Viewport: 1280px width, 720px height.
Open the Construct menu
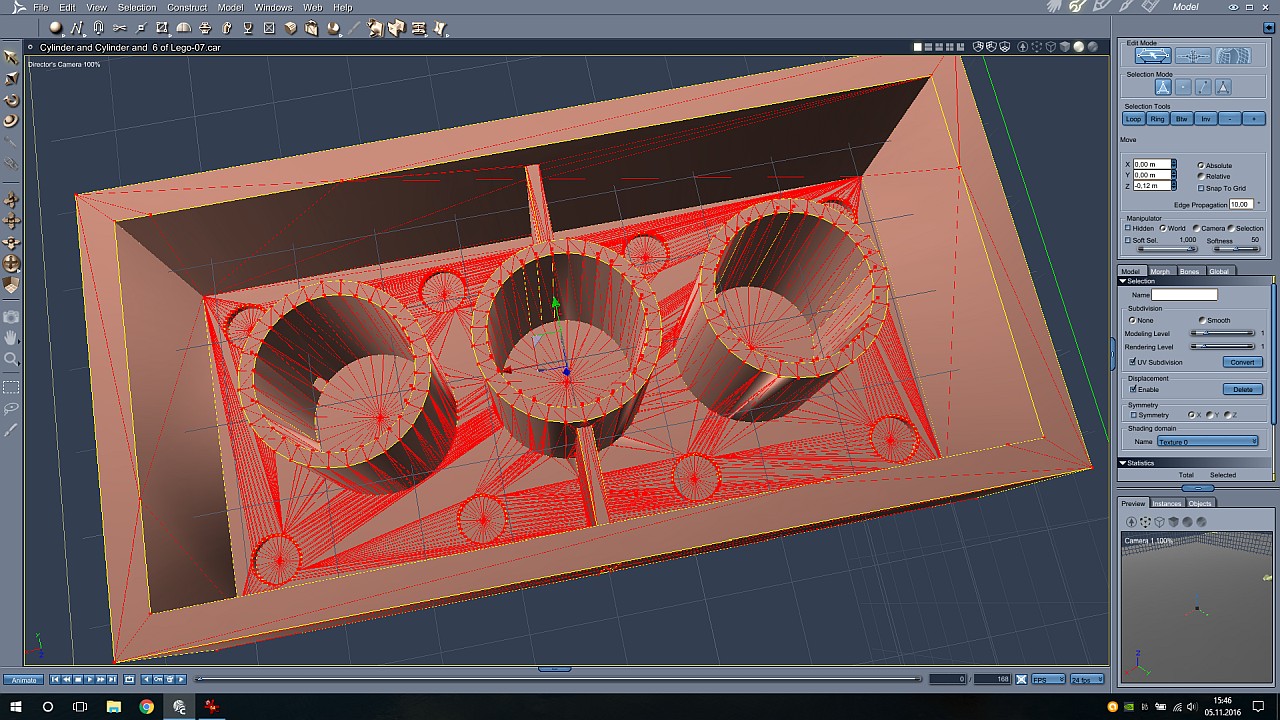coord(187,7)
